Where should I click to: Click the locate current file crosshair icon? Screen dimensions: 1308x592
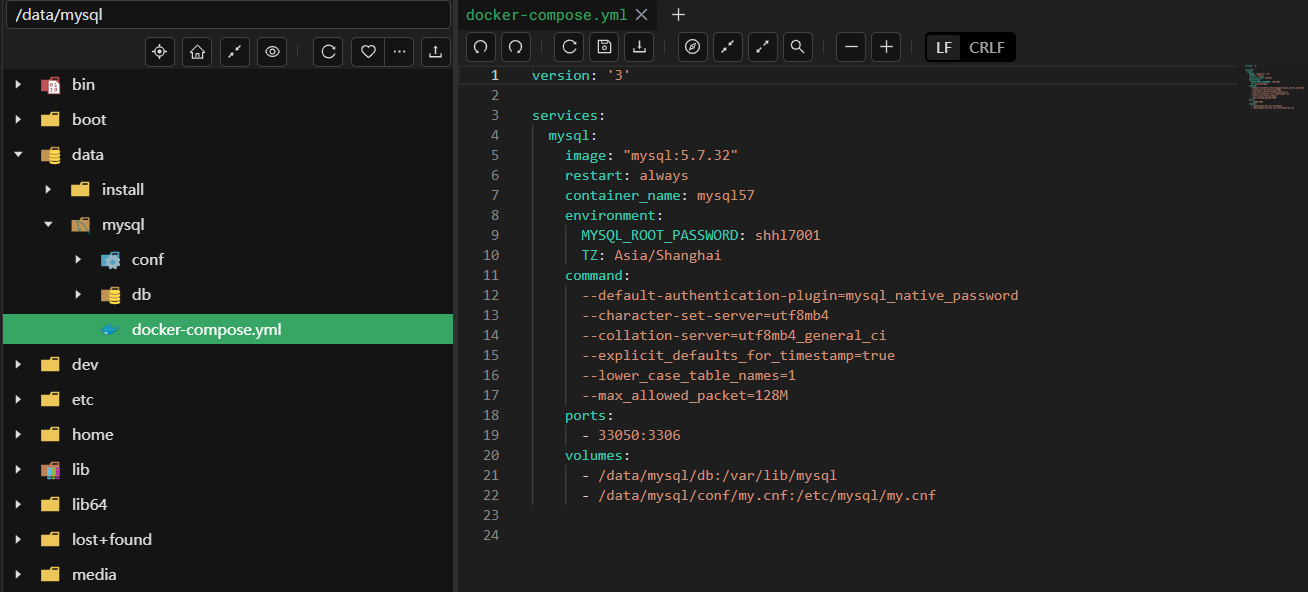point(160,52)
